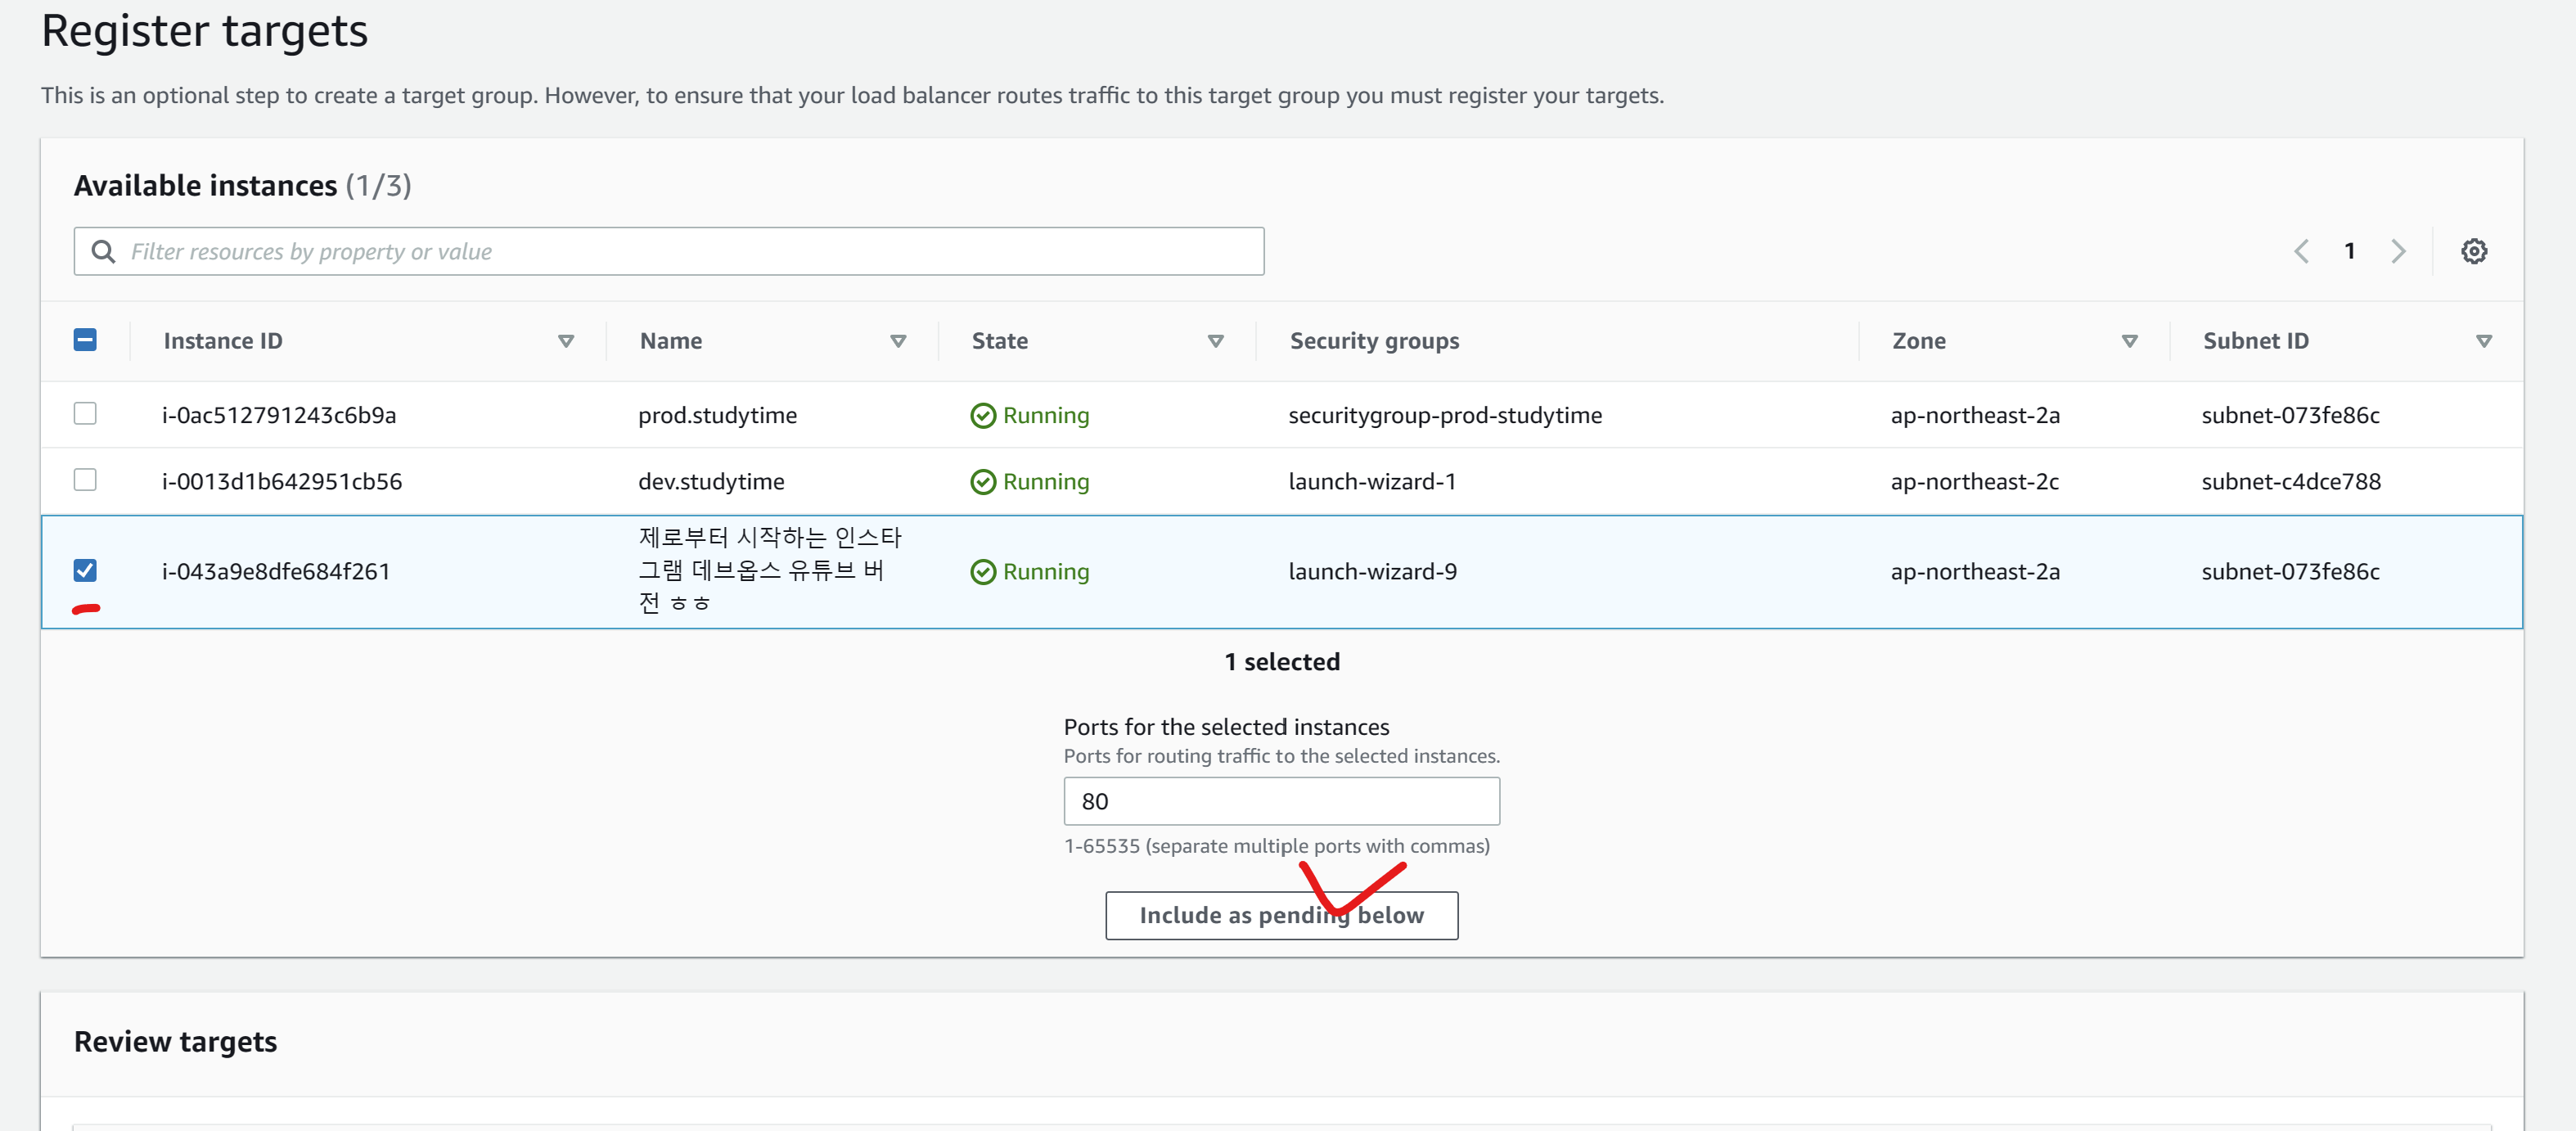
Task: Check the prod.studytime instance checkbox
Action: 85,413
